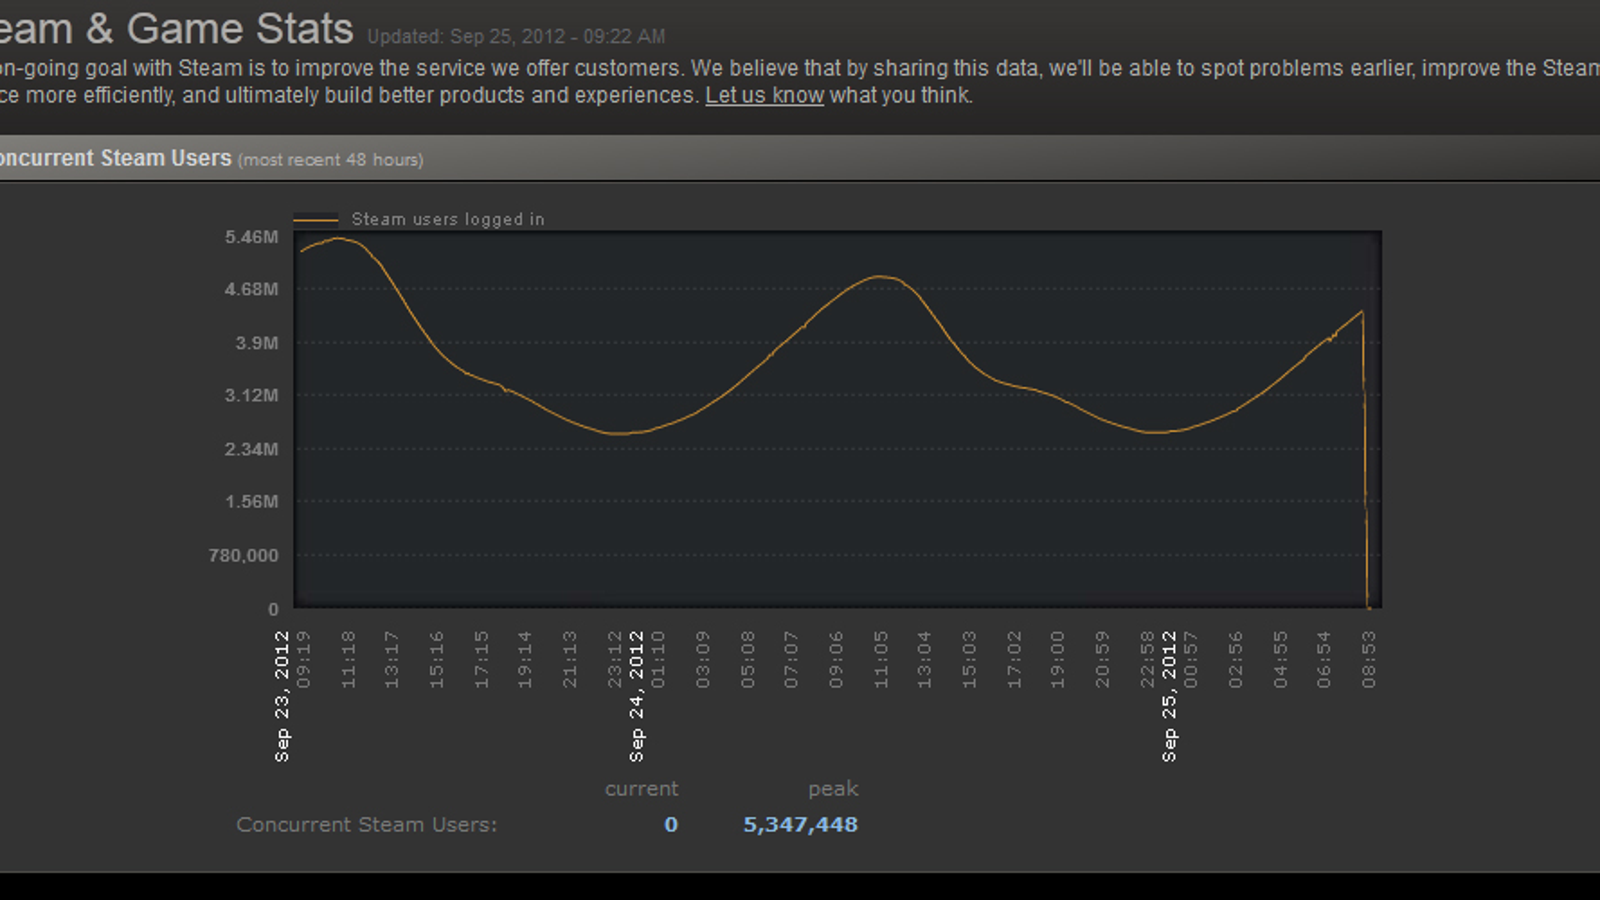Click the 'Concurrent Steam Users' section header
Viewport: 1600px width, 900px height.
point(115,158)
